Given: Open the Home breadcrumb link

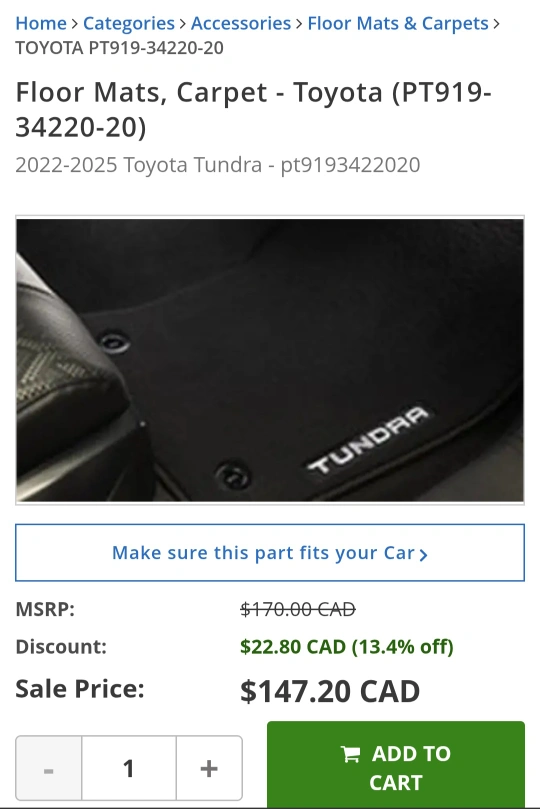Looking at the screenshot, I should click(x=41, y=23).
